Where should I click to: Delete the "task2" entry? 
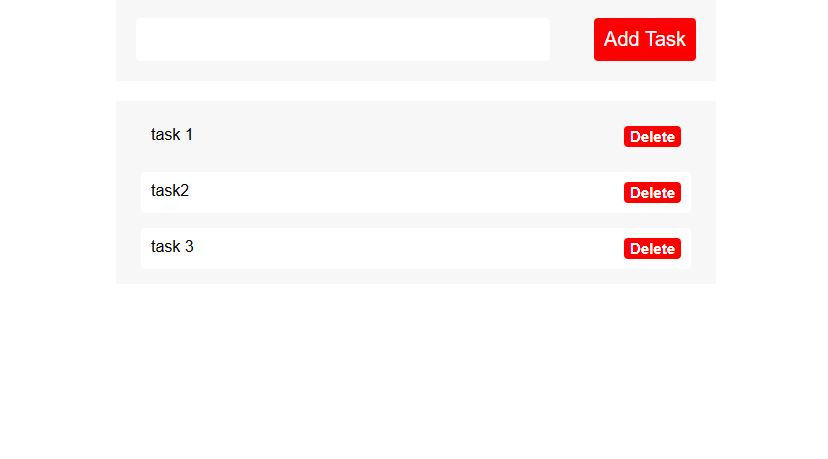tap(652, 193)
